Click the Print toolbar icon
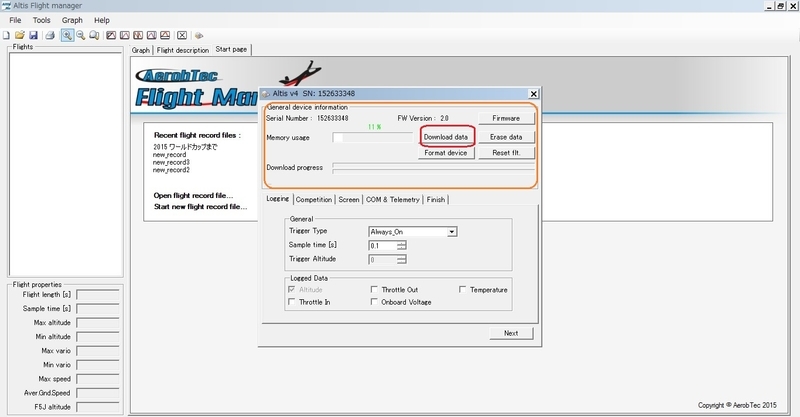This screenshot has height=417, width=800. [50, 35]
